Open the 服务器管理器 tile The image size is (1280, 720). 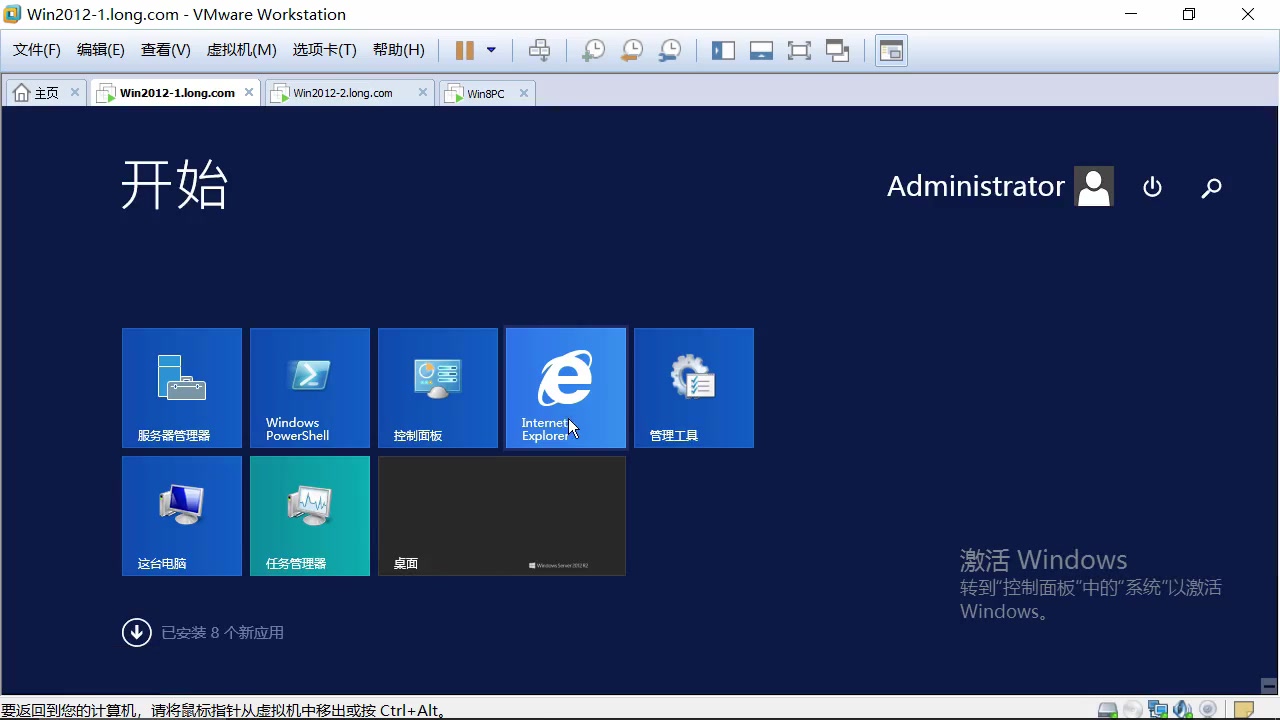coord(182,388)
